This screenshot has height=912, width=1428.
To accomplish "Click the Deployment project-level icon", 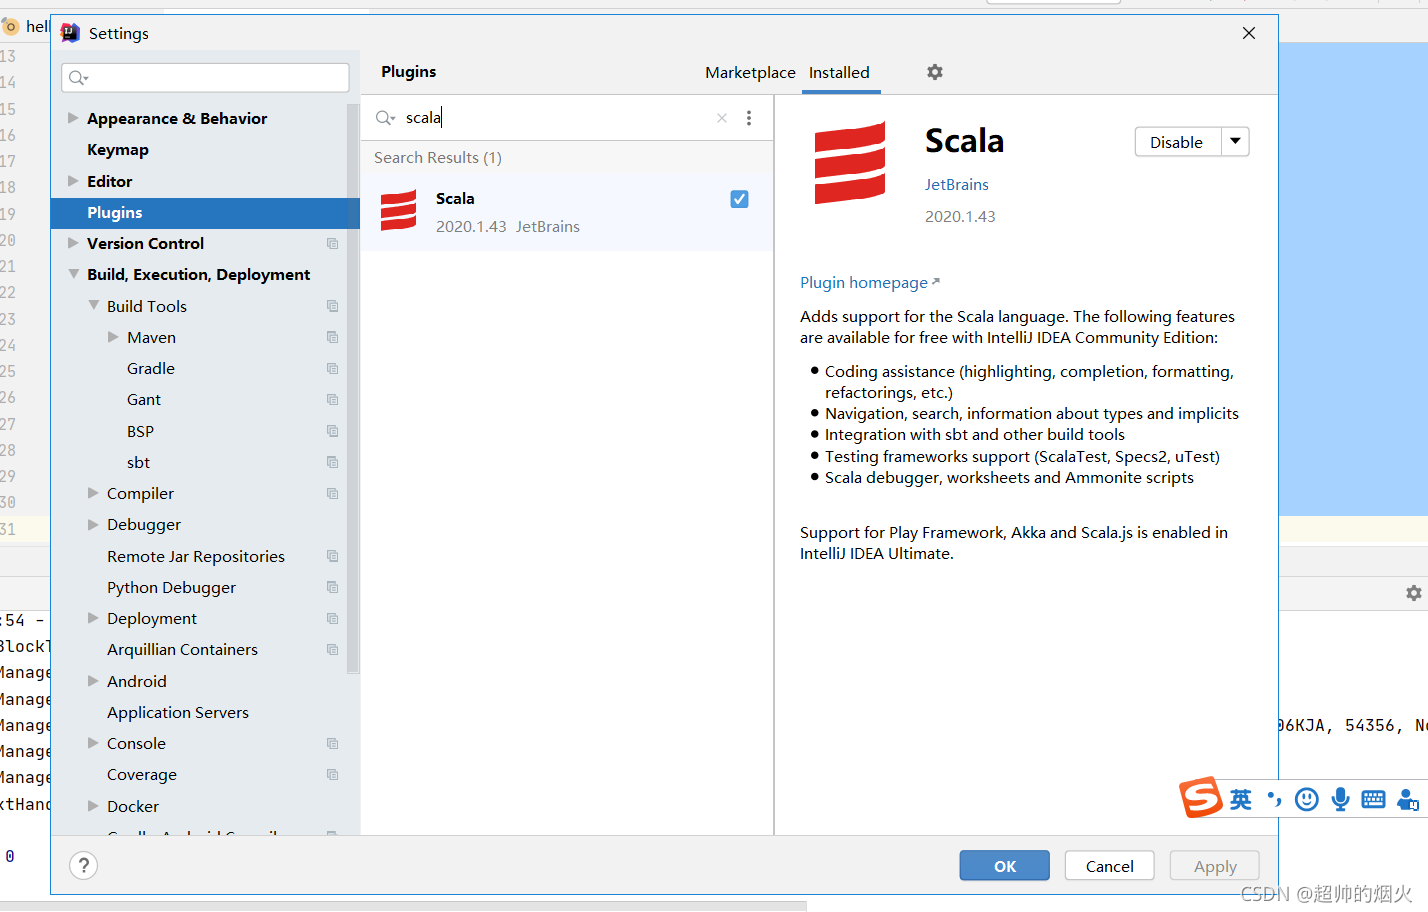I will tap(332, 619).
